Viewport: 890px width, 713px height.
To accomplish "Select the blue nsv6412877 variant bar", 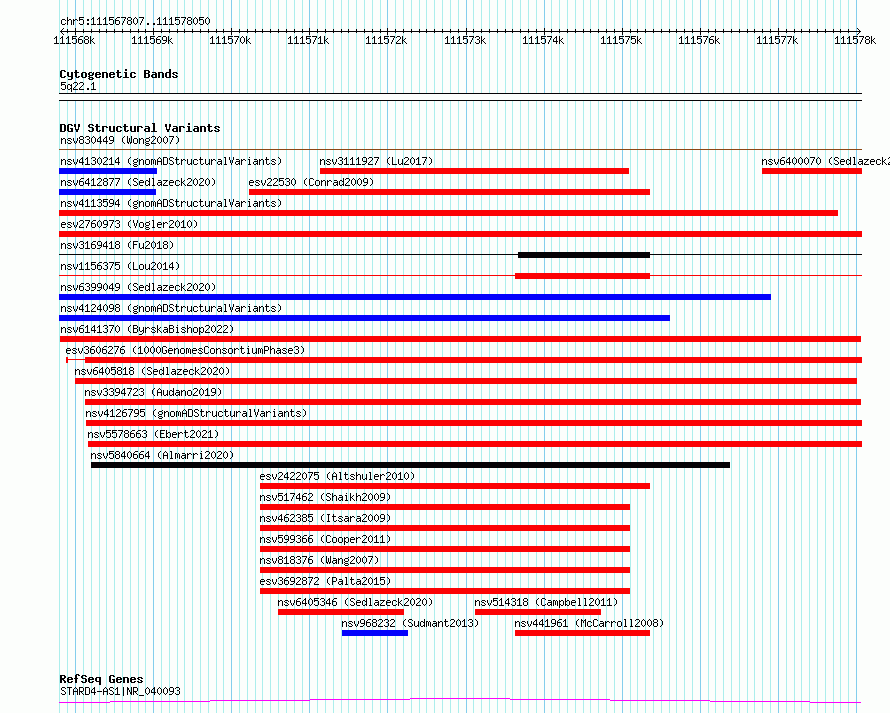I will [107, 192].
